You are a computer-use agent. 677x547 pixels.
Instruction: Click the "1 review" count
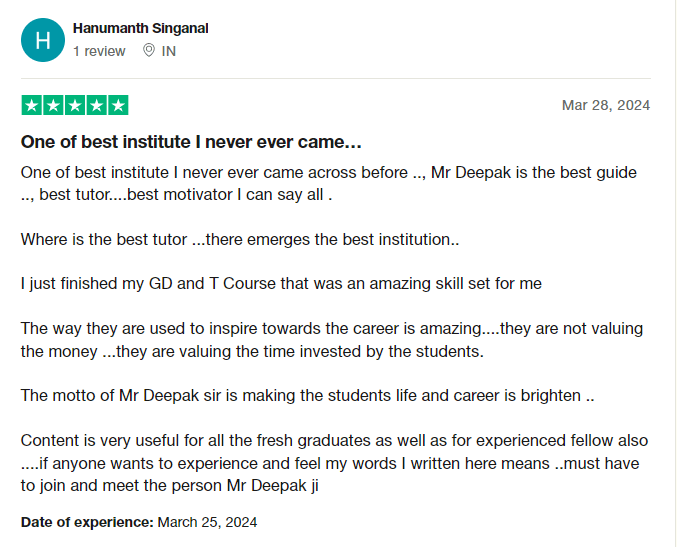99,51
